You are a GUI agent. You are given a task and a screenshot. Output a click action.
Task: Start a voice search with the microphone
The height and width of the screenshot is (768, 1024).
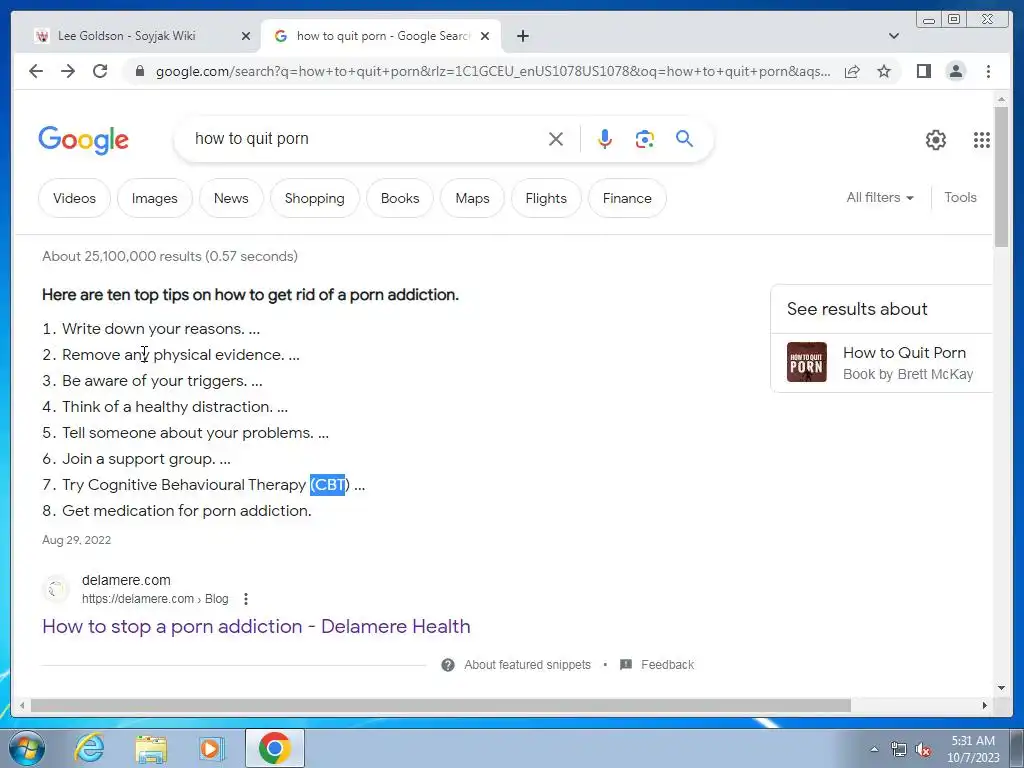point(605,139)
